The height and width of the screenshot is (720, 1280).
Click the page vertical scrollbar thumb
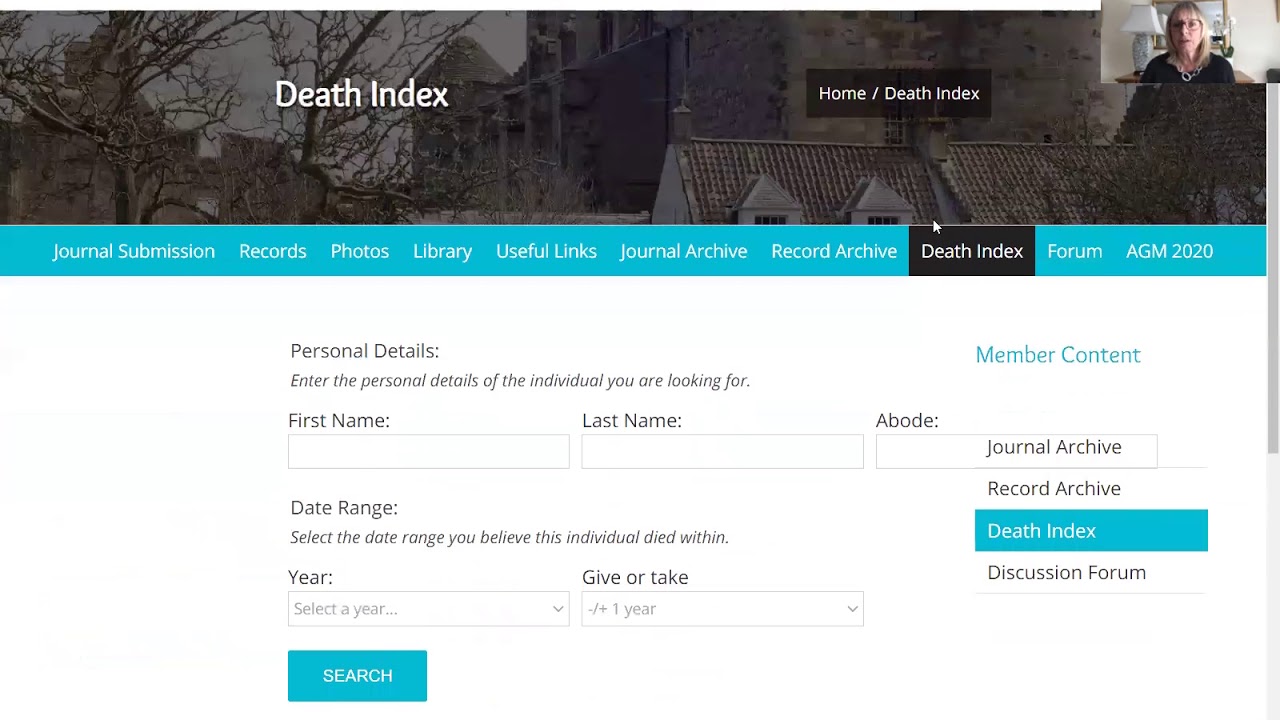(1273, 266)
